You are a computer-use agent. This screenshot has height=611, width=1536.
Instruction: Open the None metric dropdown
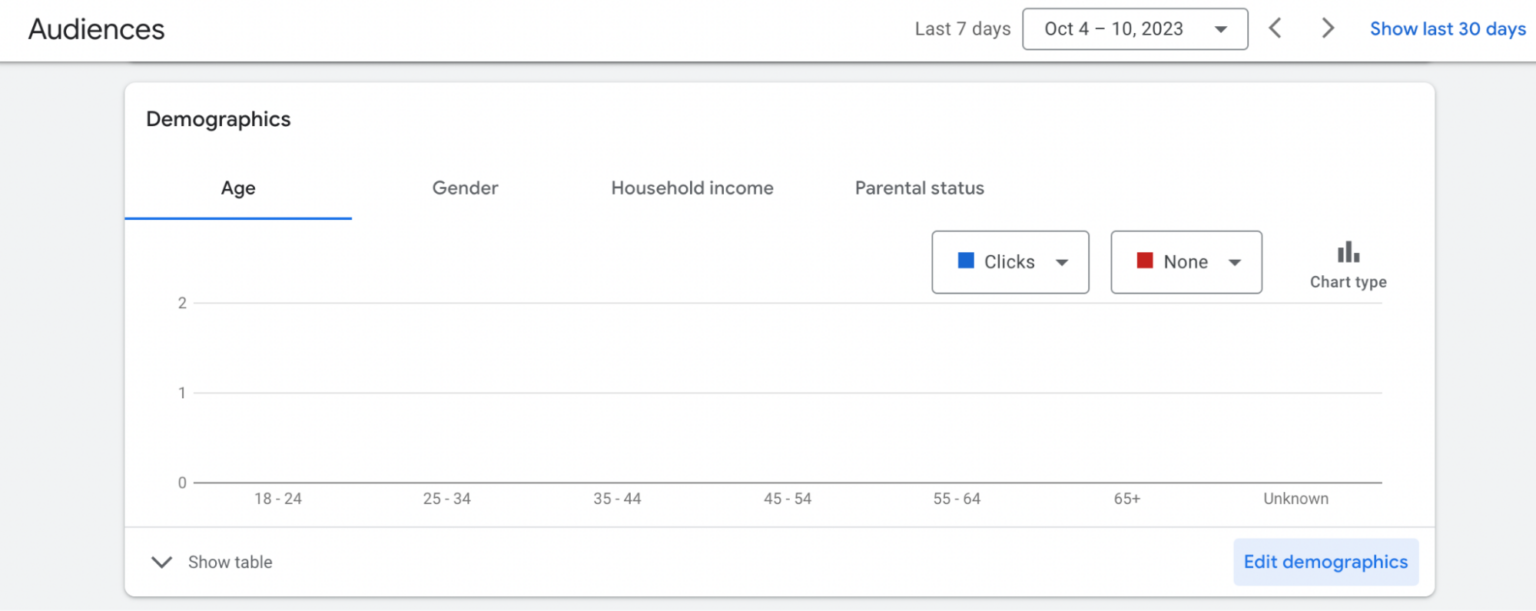[x=1186, y=262]
